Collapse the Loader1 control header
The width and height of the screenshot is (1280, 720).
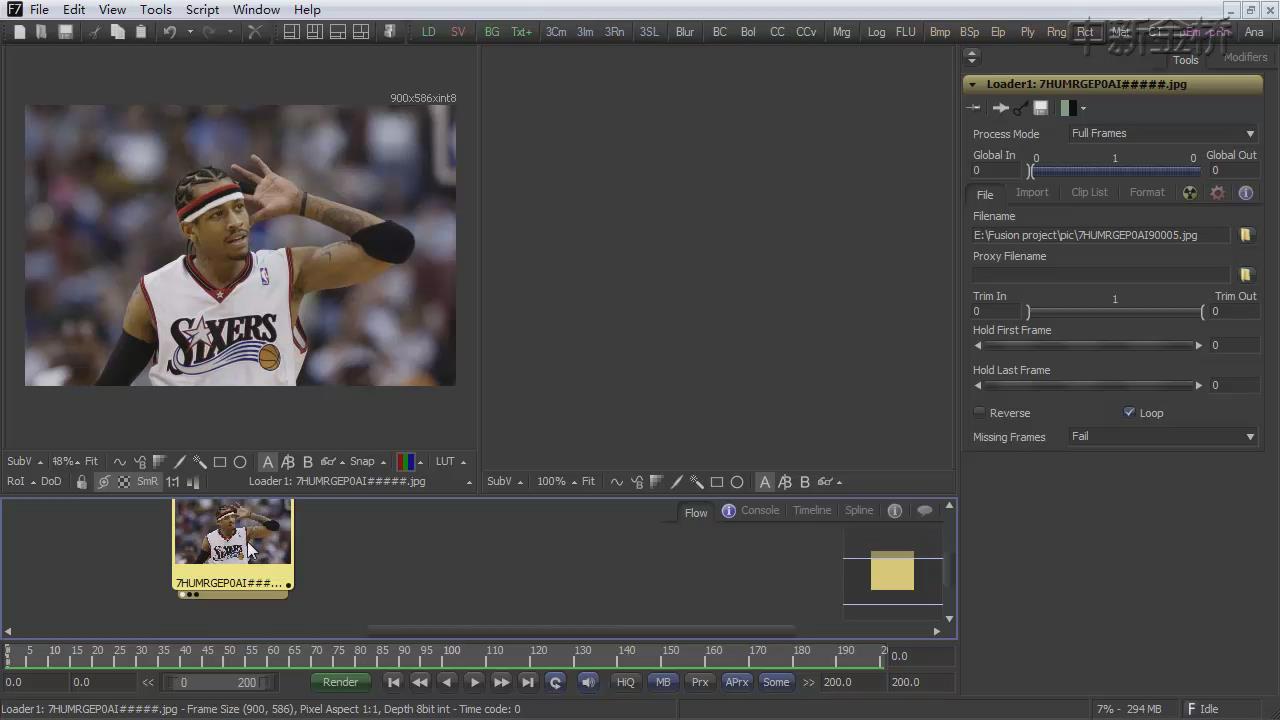click(x=972, y=85)
